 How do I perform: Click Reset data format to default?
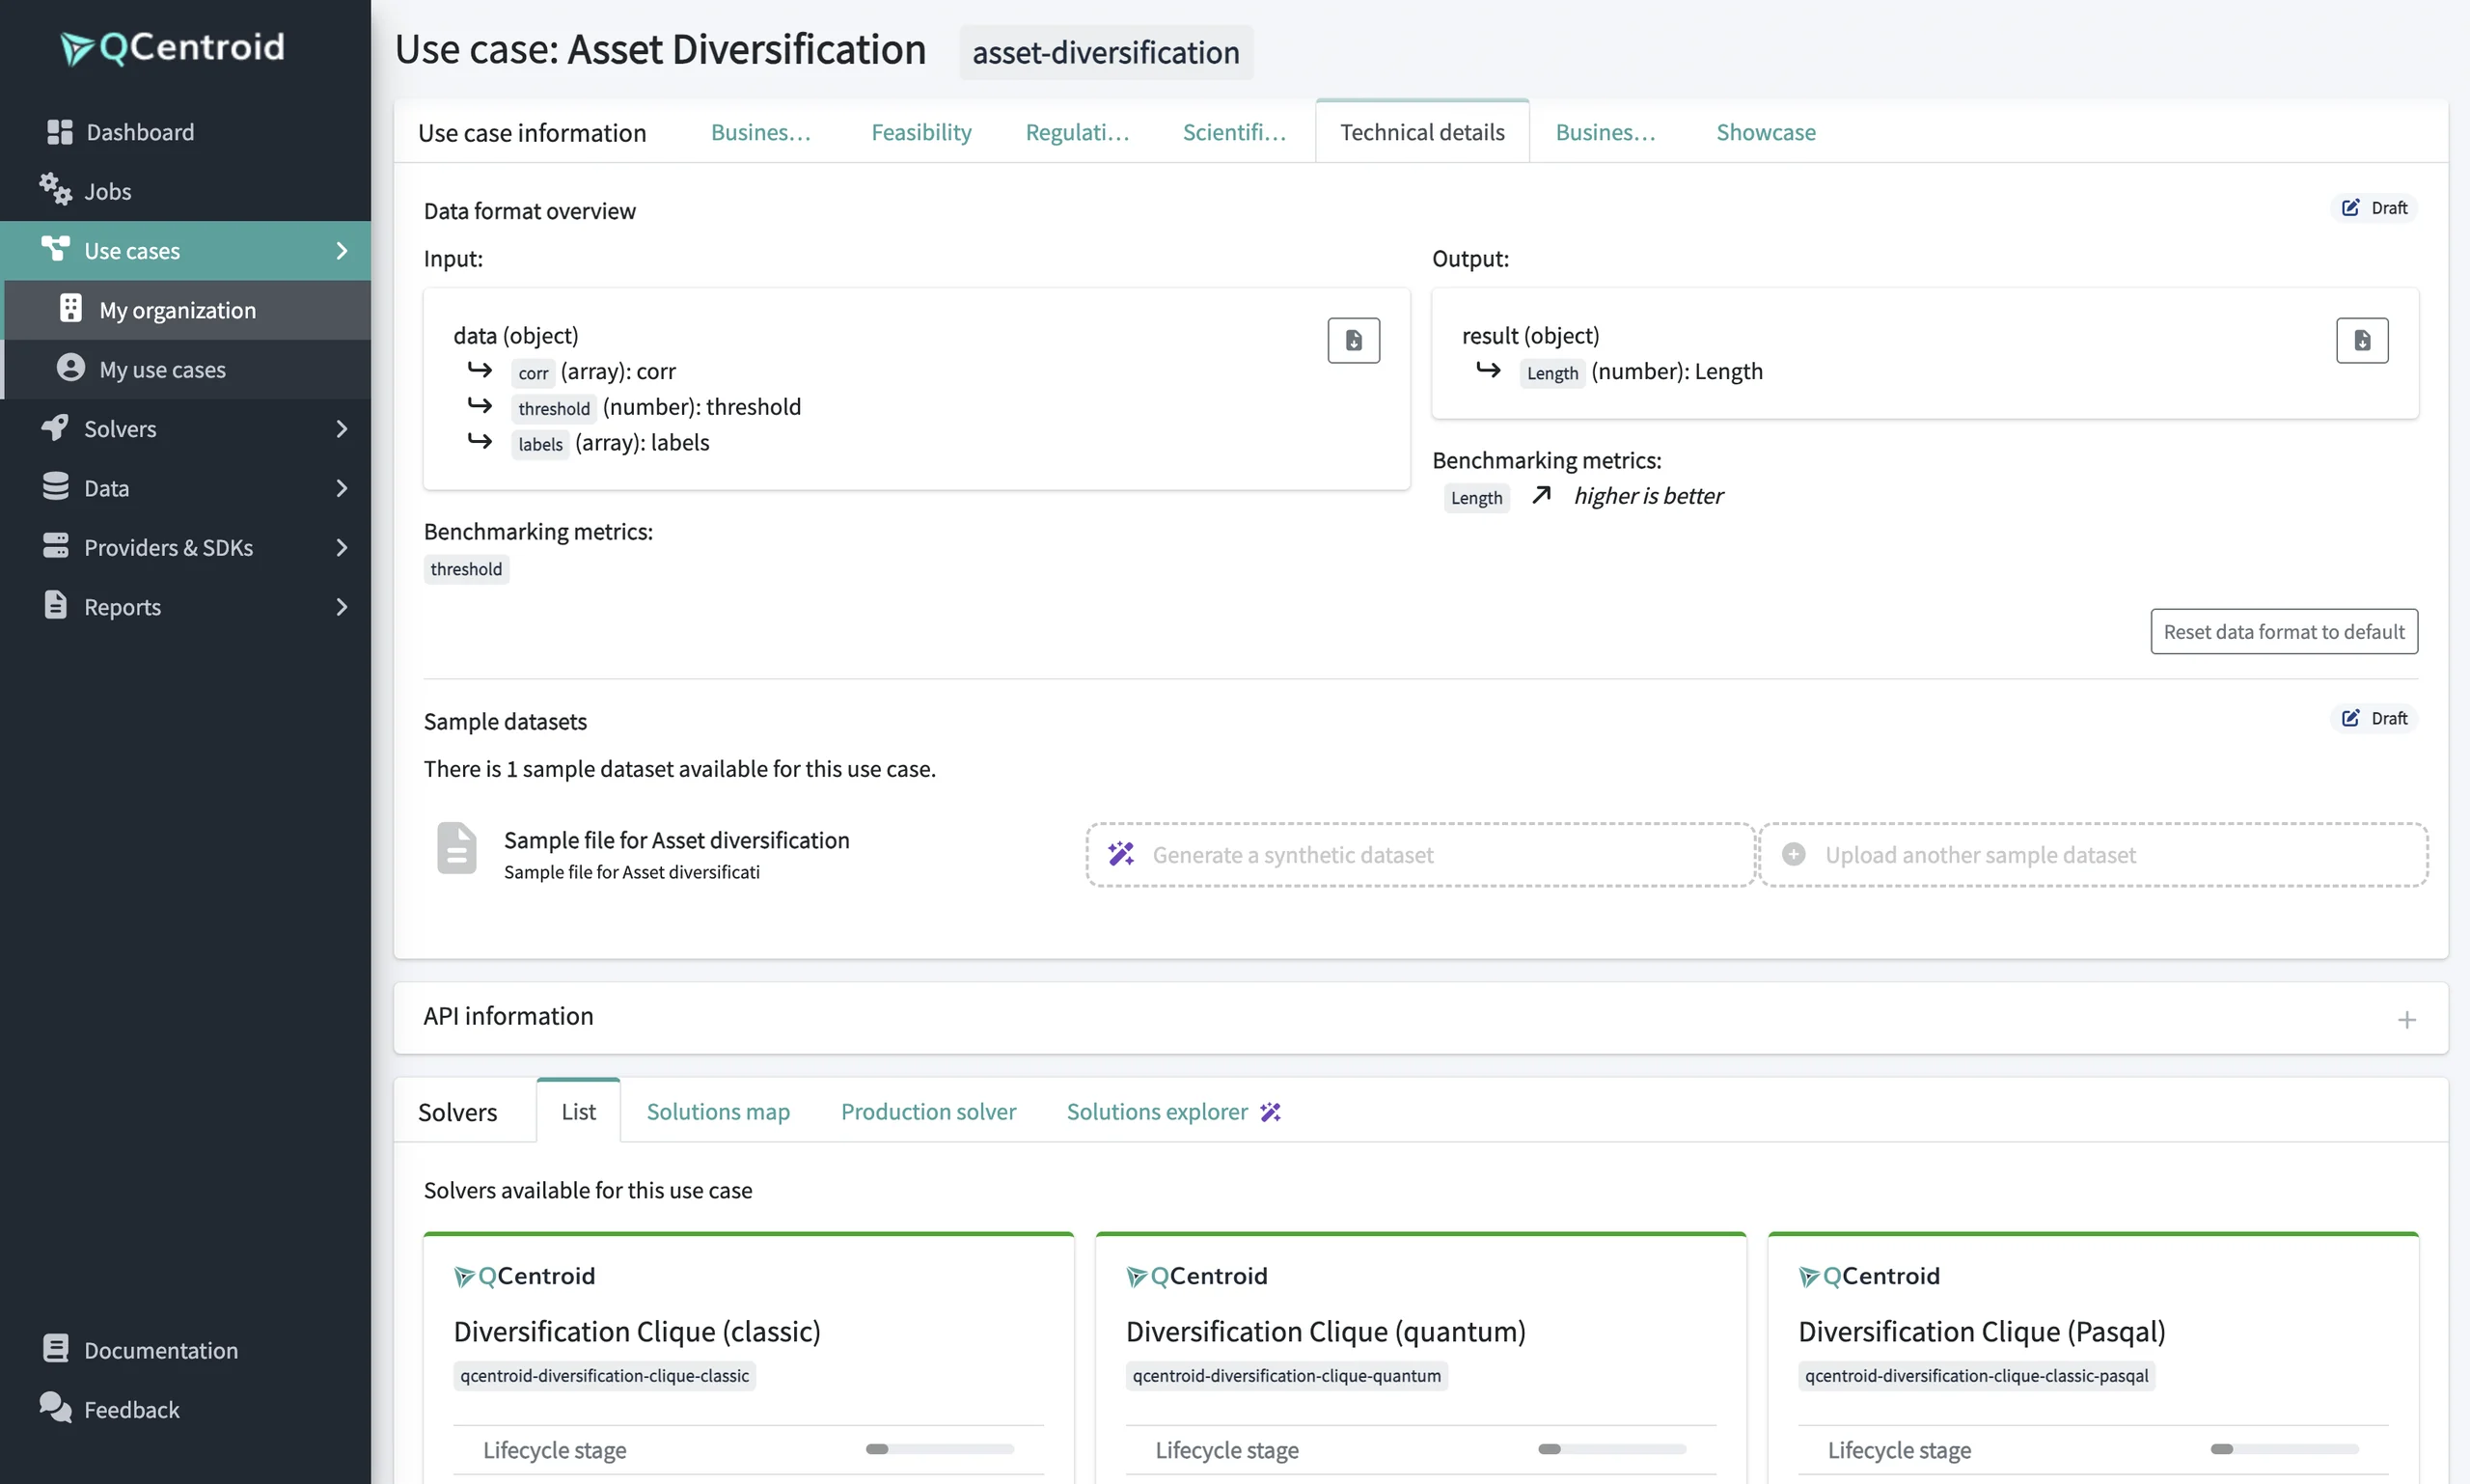(x=2283, y=631)
